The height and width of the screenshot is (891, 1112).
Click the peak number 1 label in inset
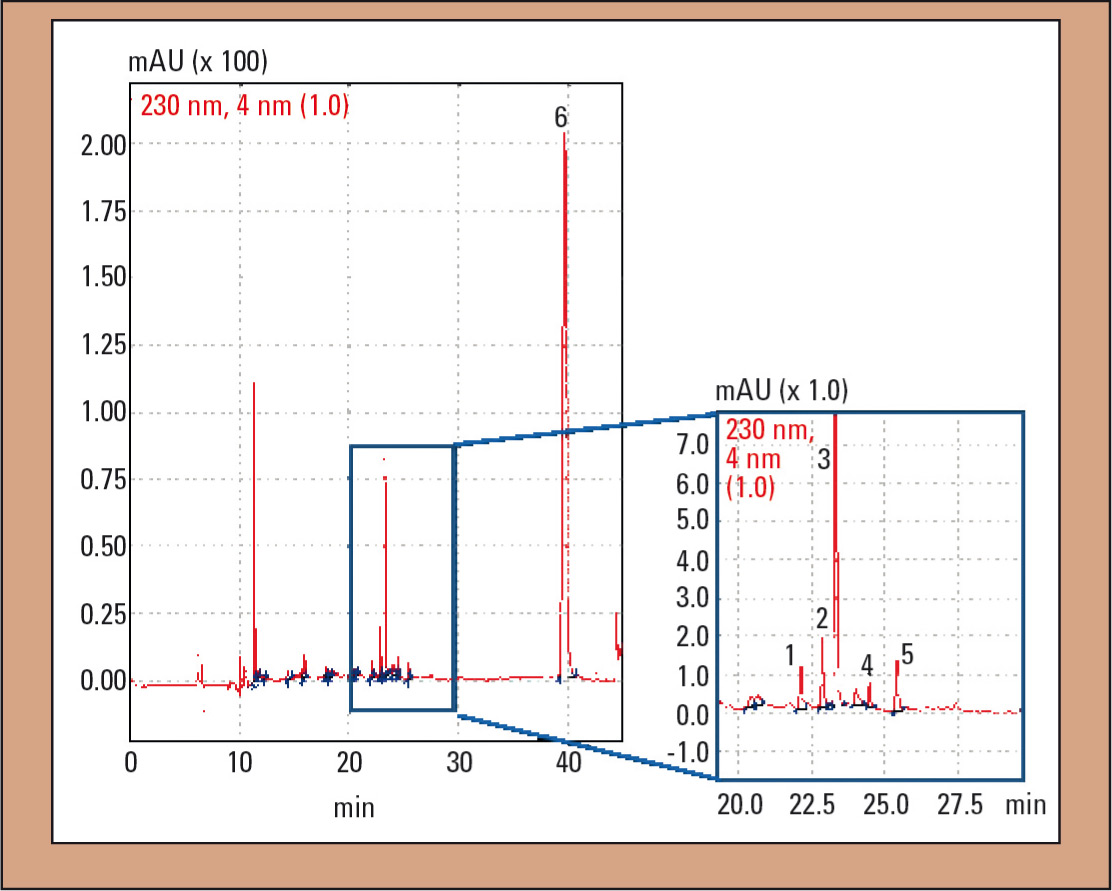click(x=790, y=655)
